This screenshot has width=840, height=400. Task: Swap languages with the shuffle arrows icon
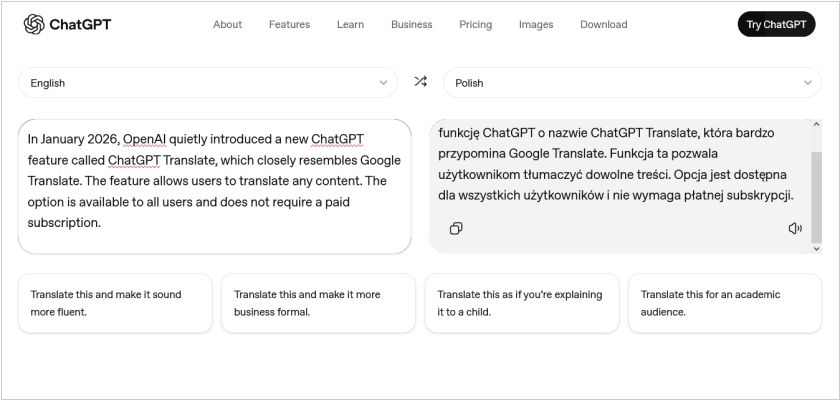(420, 82)
